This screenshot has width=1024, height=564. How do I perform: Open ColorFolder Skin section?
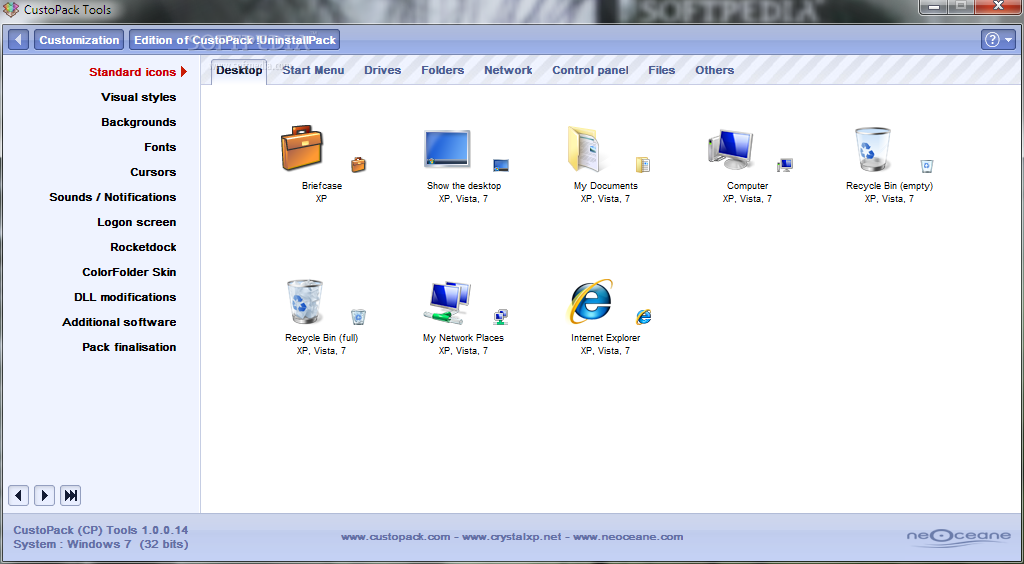pyautogui.click(x=129, y=272)
